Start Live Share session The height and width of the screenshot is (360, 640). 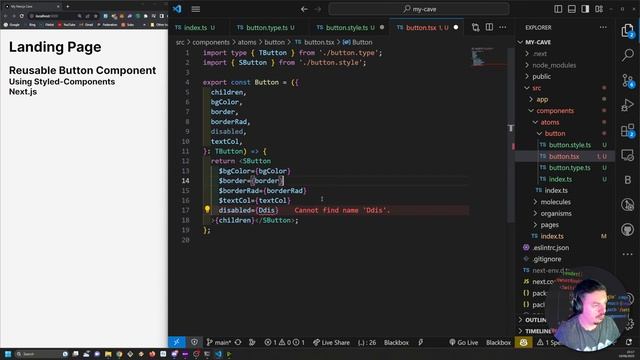click(x=331, y=342)
